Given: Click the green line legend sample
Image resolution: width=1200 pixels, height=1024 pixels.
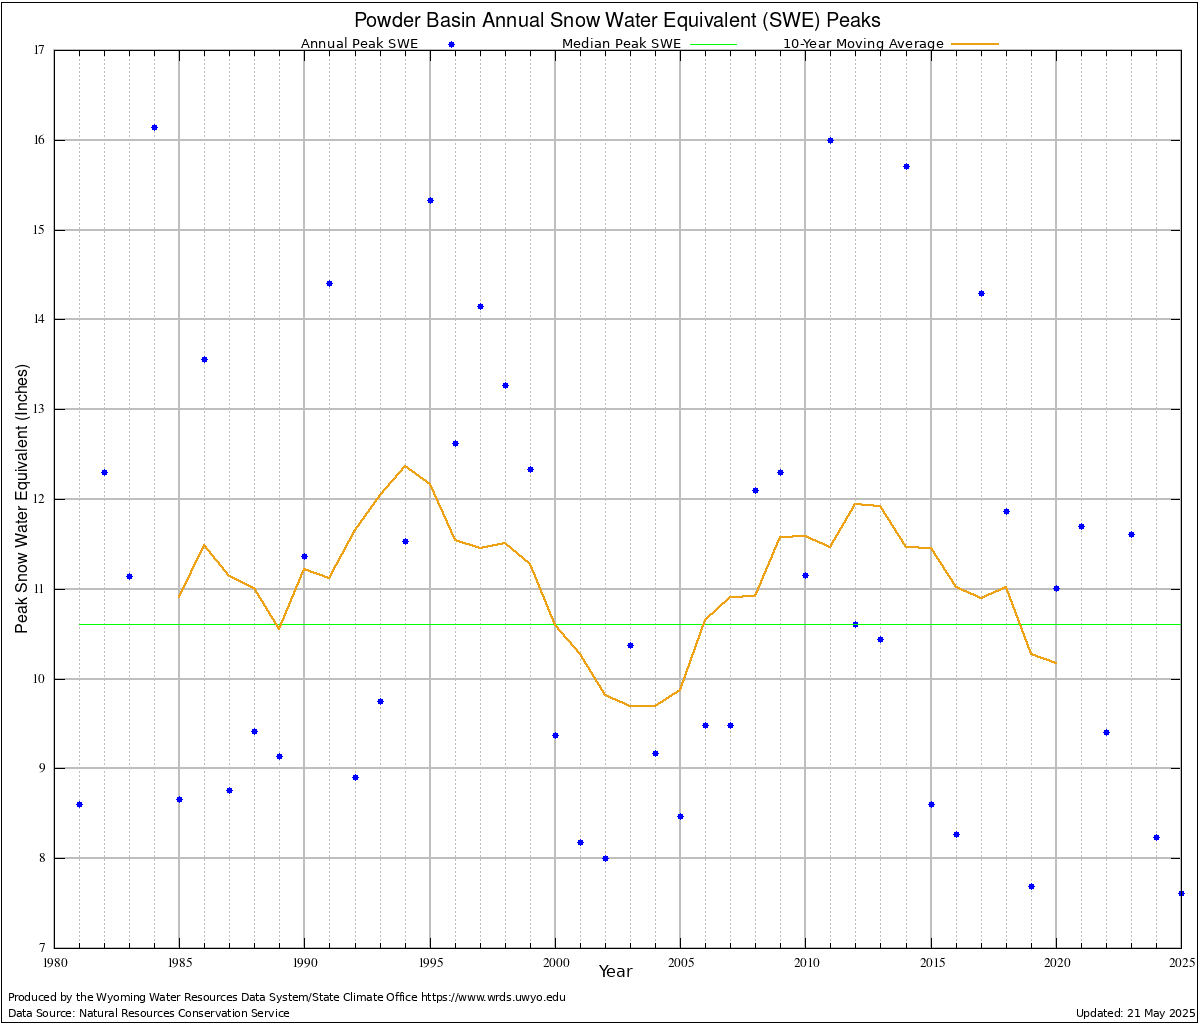Looking at the screenshot, I should coord(712,44).
